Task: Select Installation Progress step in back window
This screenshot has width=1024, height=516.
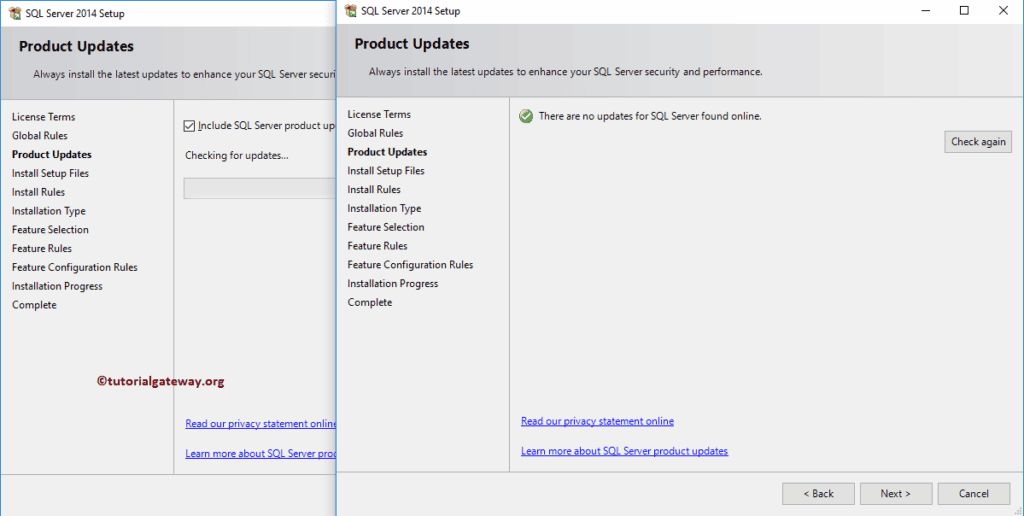Action: click(x=57, y=287)
